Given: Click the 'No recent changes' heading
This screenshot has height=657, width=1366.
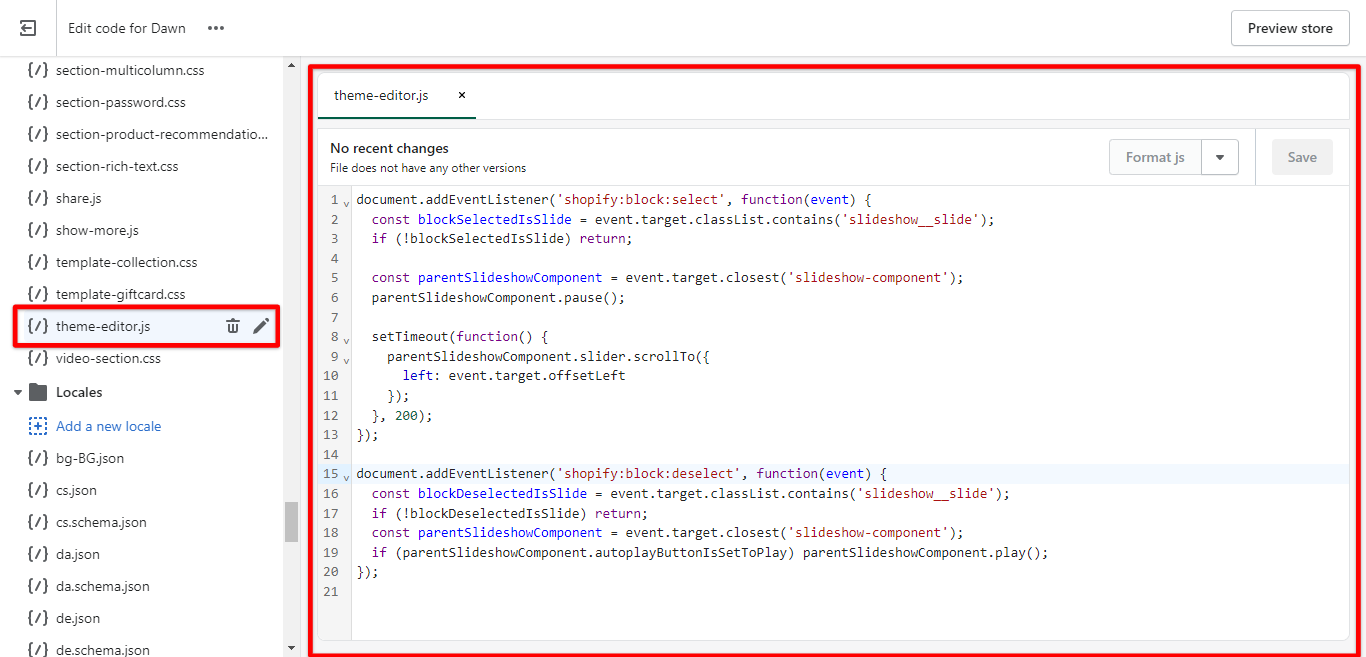Looking at the screenshot, I should (389, 148).
